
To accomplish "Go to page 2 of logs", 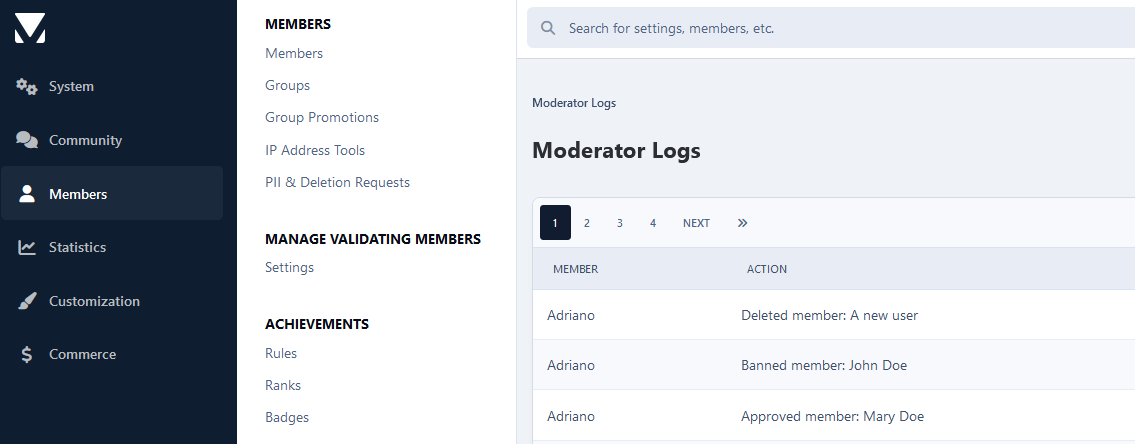I will pos(586,223).
